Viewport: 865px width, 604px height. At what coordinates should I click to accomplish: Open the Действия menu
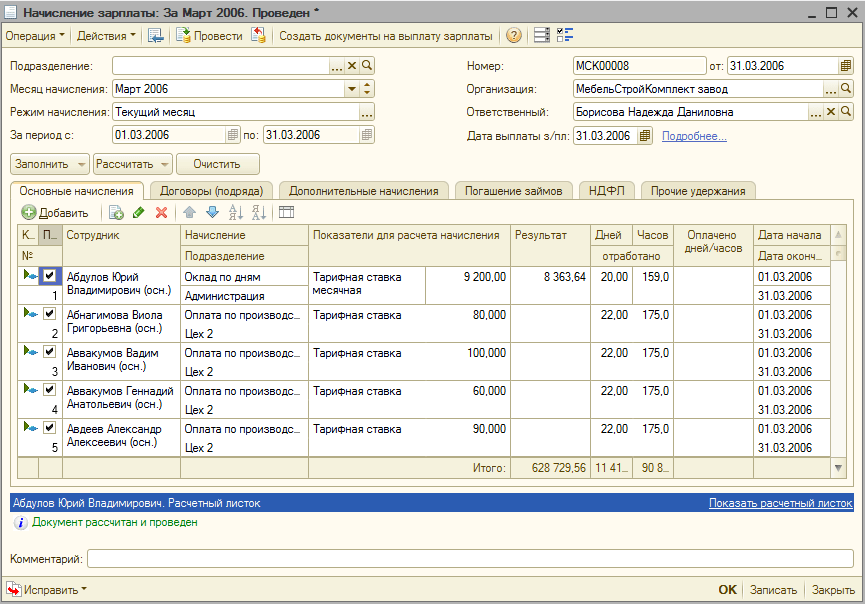[107, 36]
